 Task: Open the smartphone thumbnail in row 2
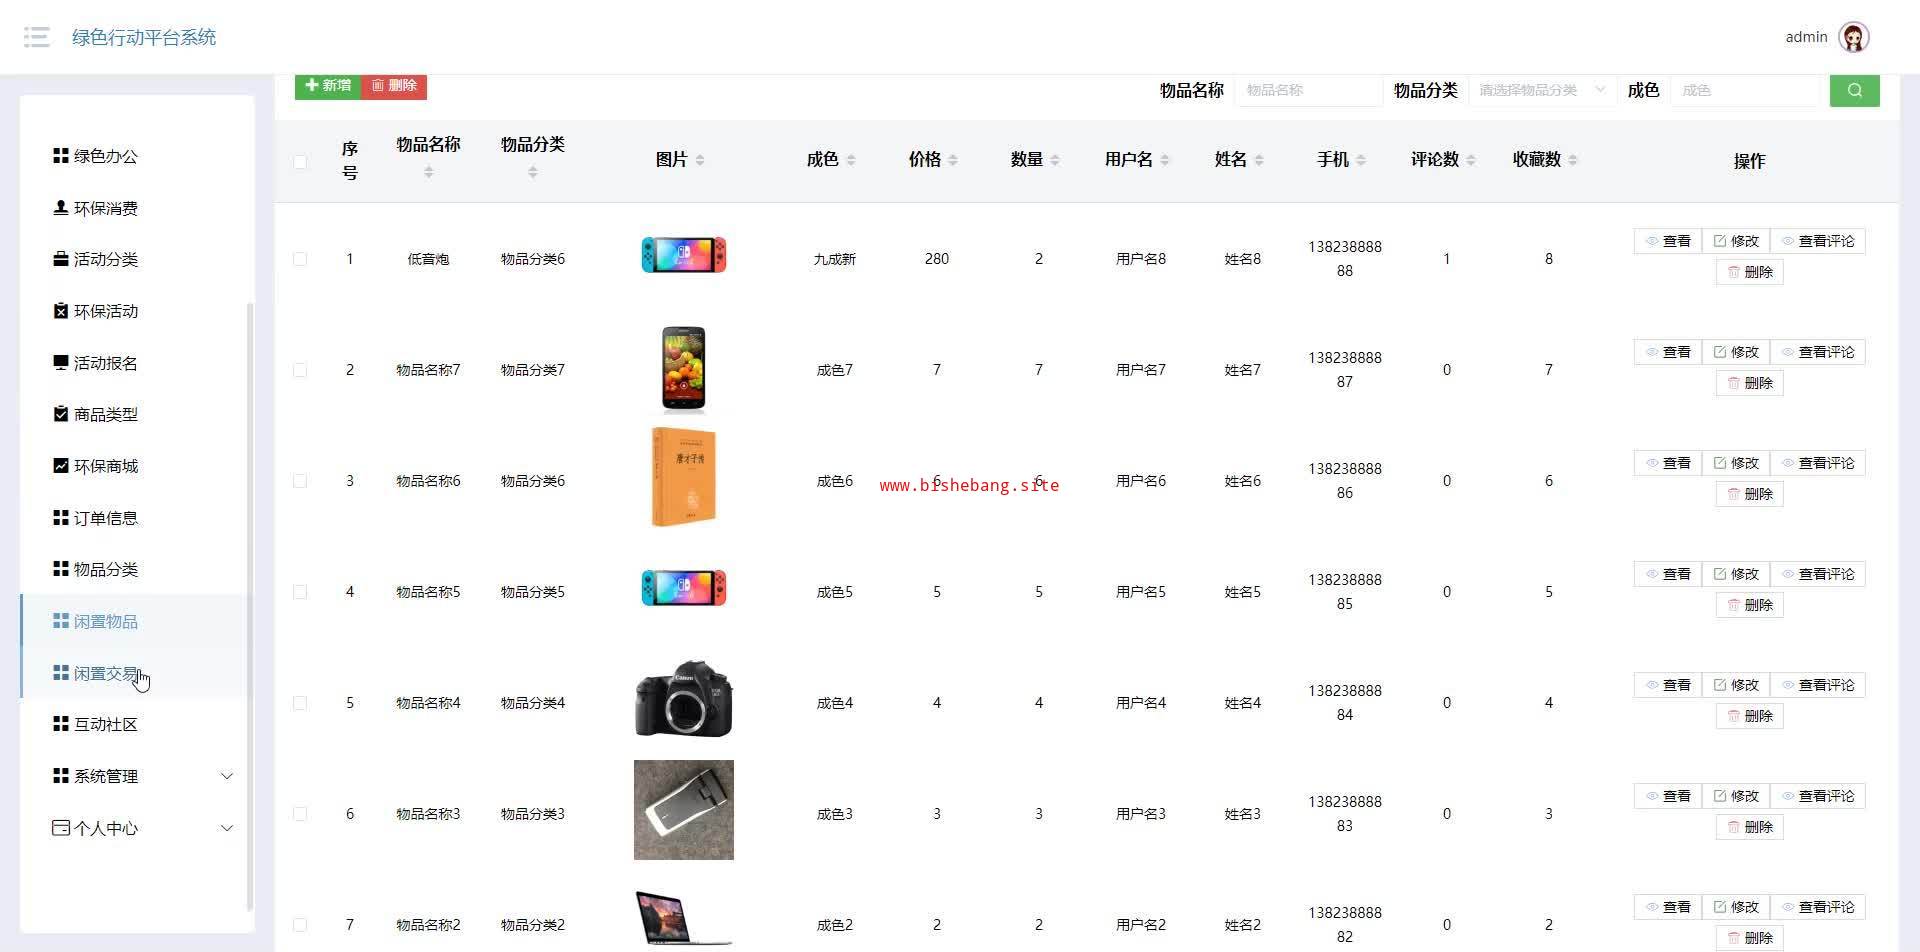[684, 369]
